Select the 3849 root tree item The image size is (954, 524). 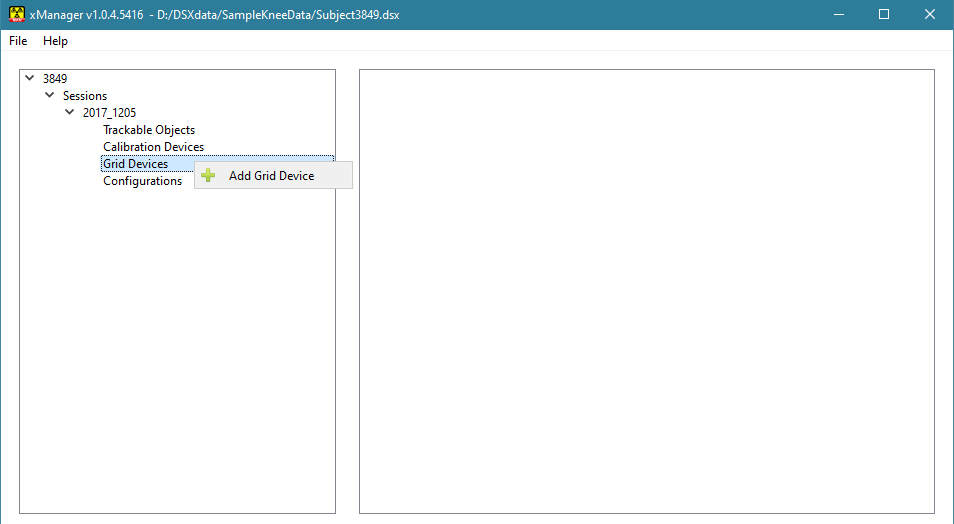tap(55, 79)
